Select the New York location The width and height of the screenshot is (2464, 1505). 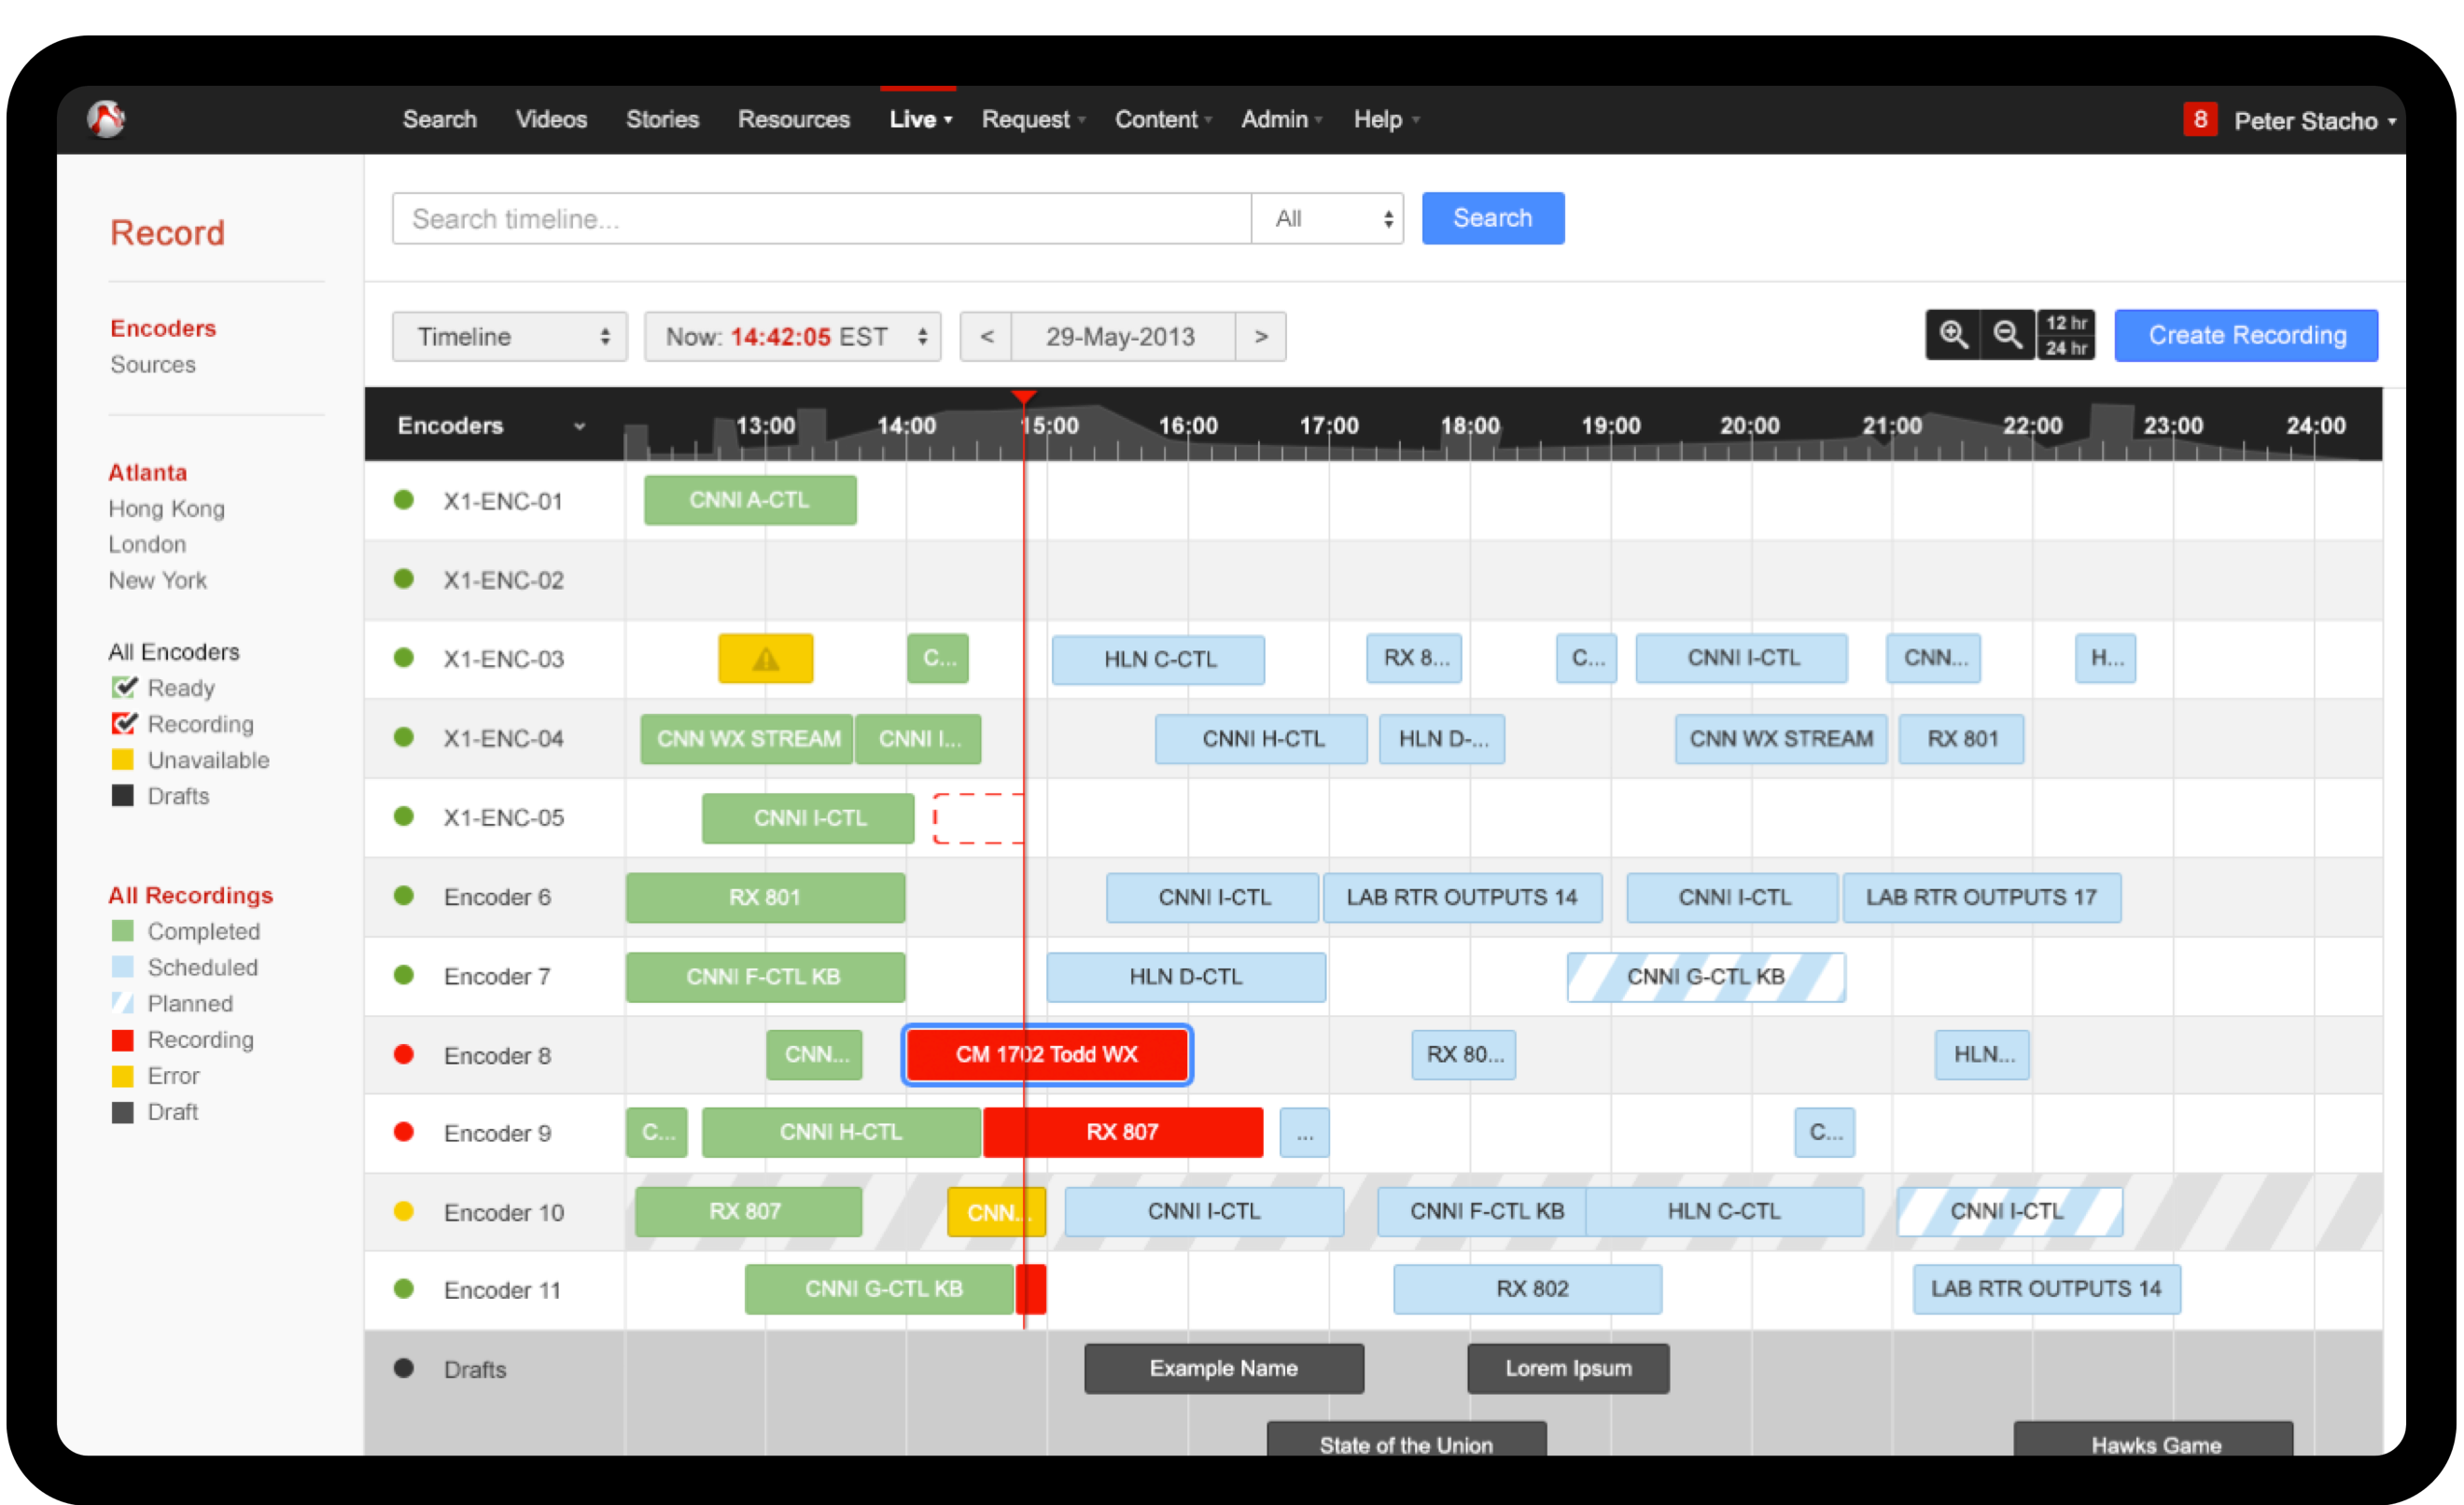[x=157, y=580]
